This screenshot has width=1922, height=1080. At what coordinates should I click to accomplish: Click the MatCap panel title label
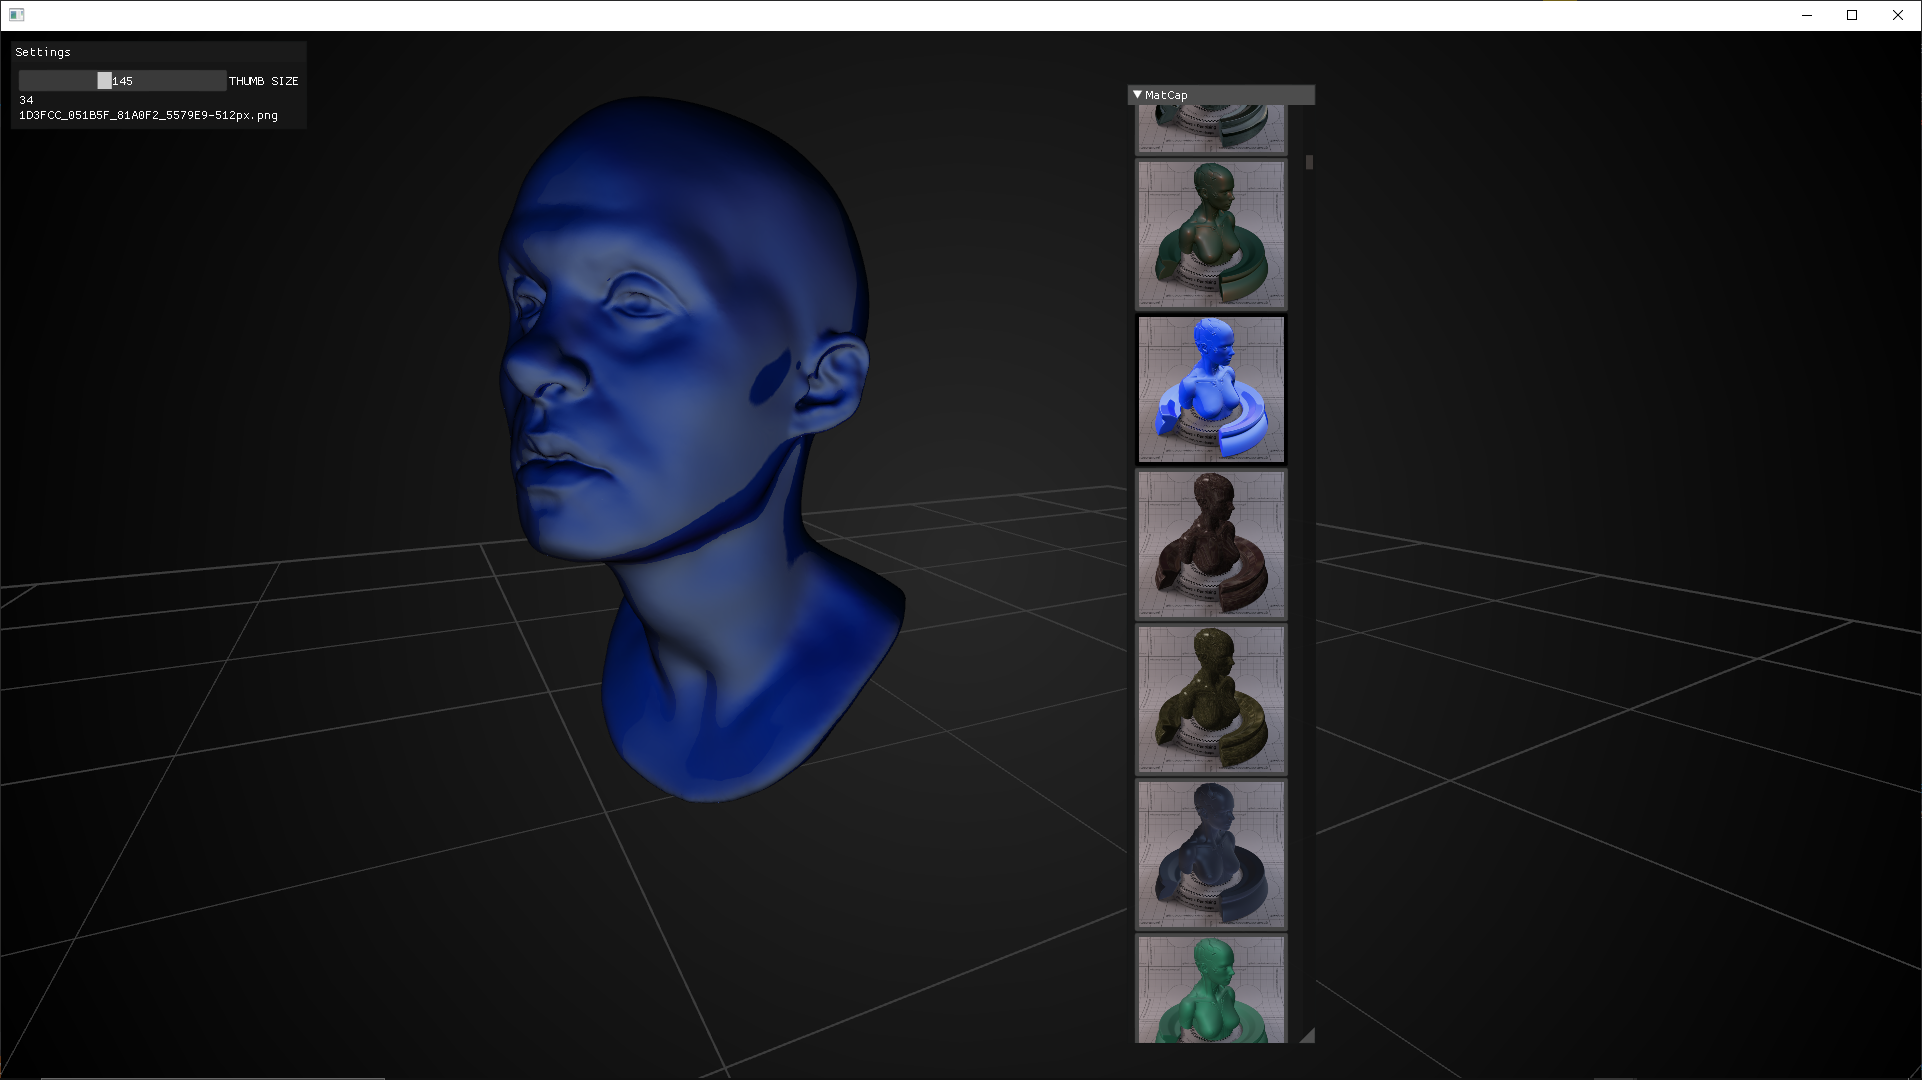[x=1166, y=95]
